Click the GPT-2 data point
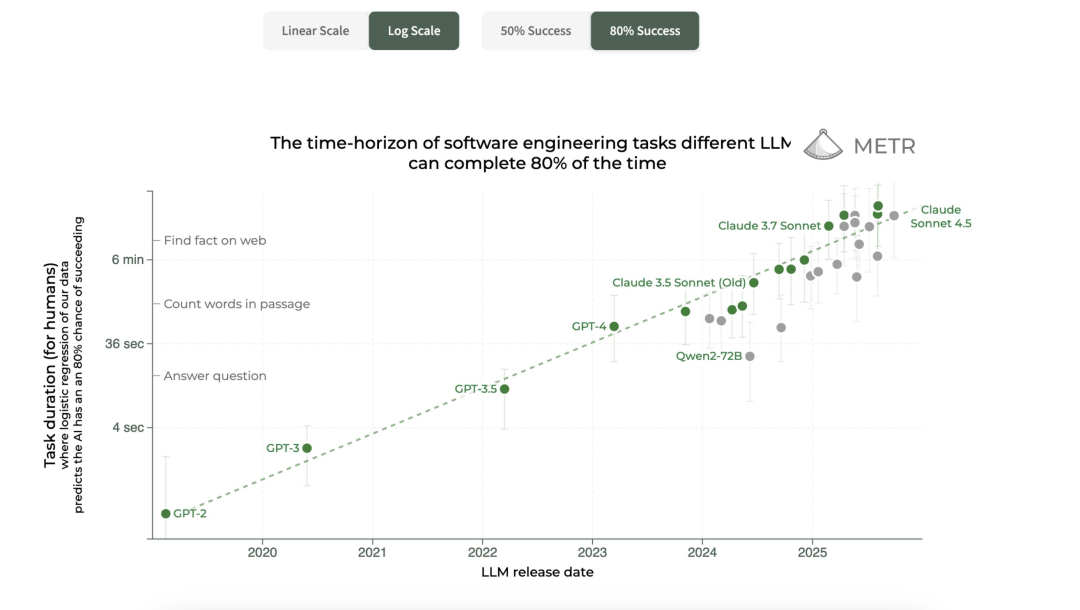The height and width of the screenshot is (610, 1080). 166,514
